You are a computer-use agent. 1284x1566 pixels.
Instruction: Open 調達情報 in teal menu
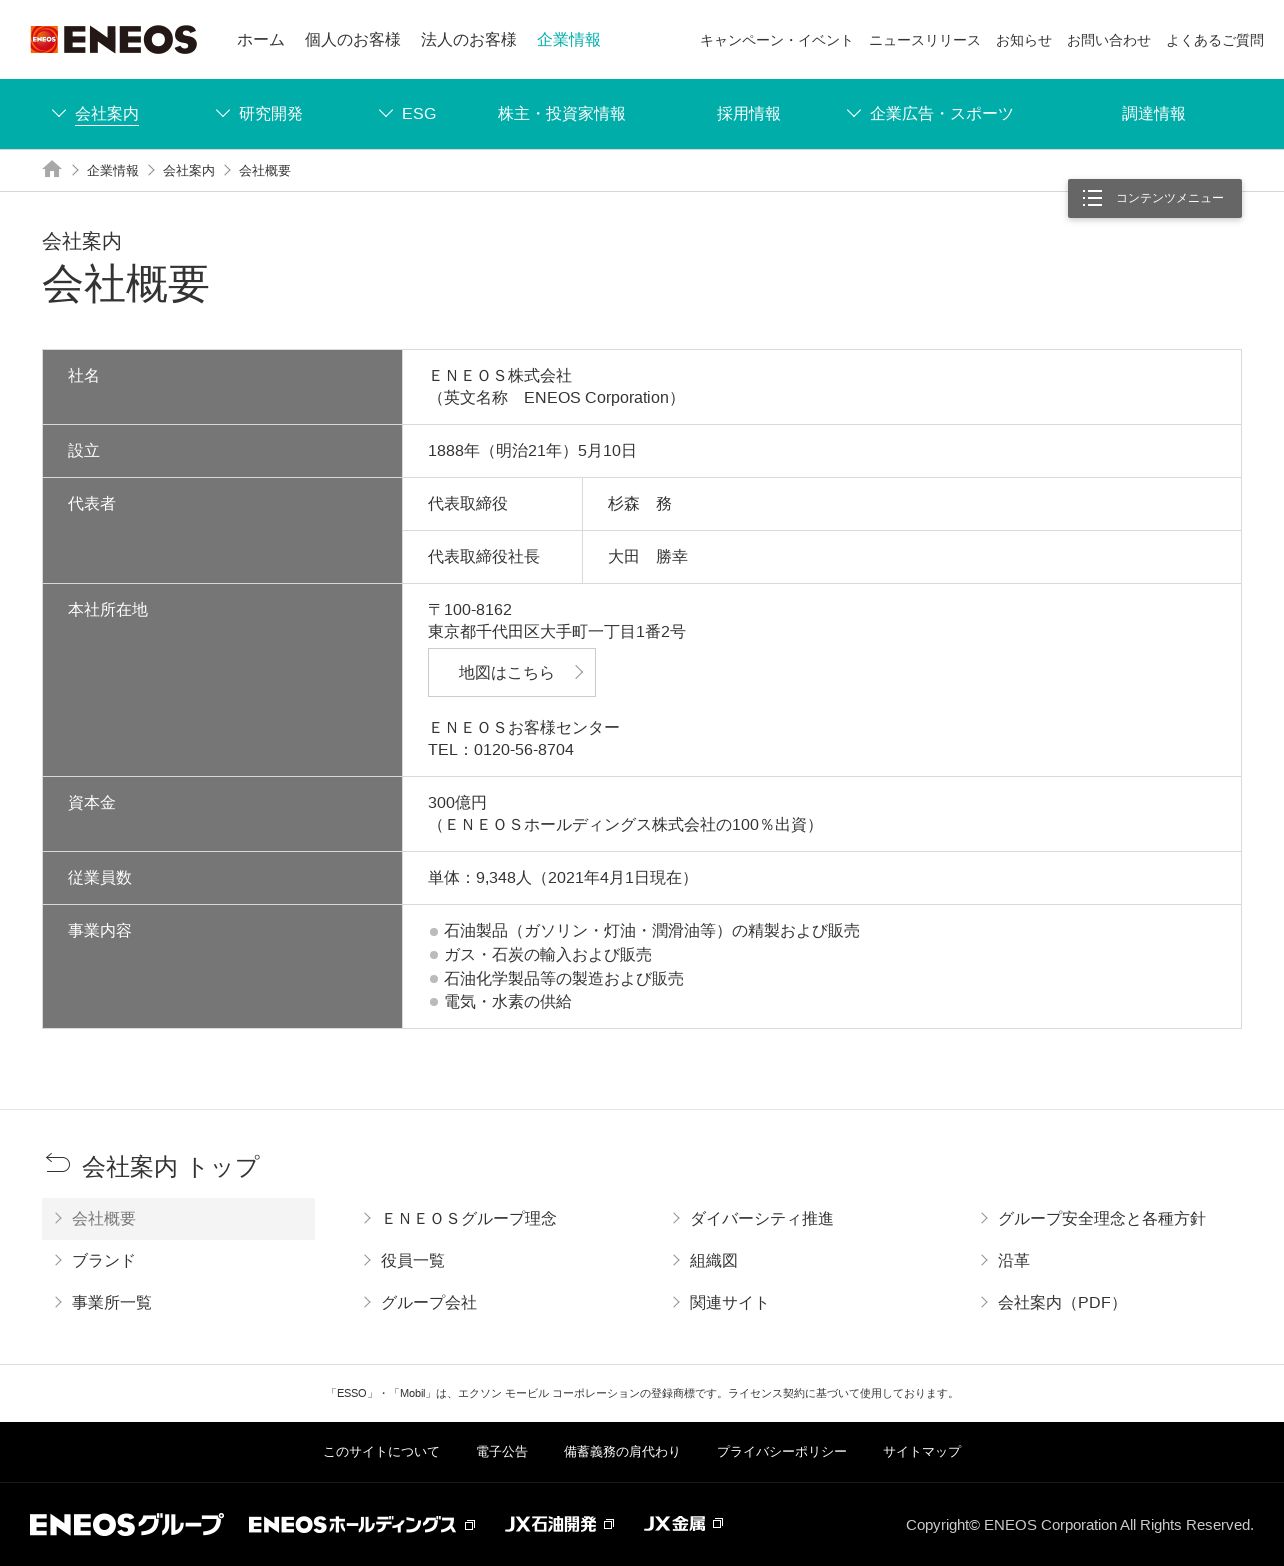point(1154,114)
